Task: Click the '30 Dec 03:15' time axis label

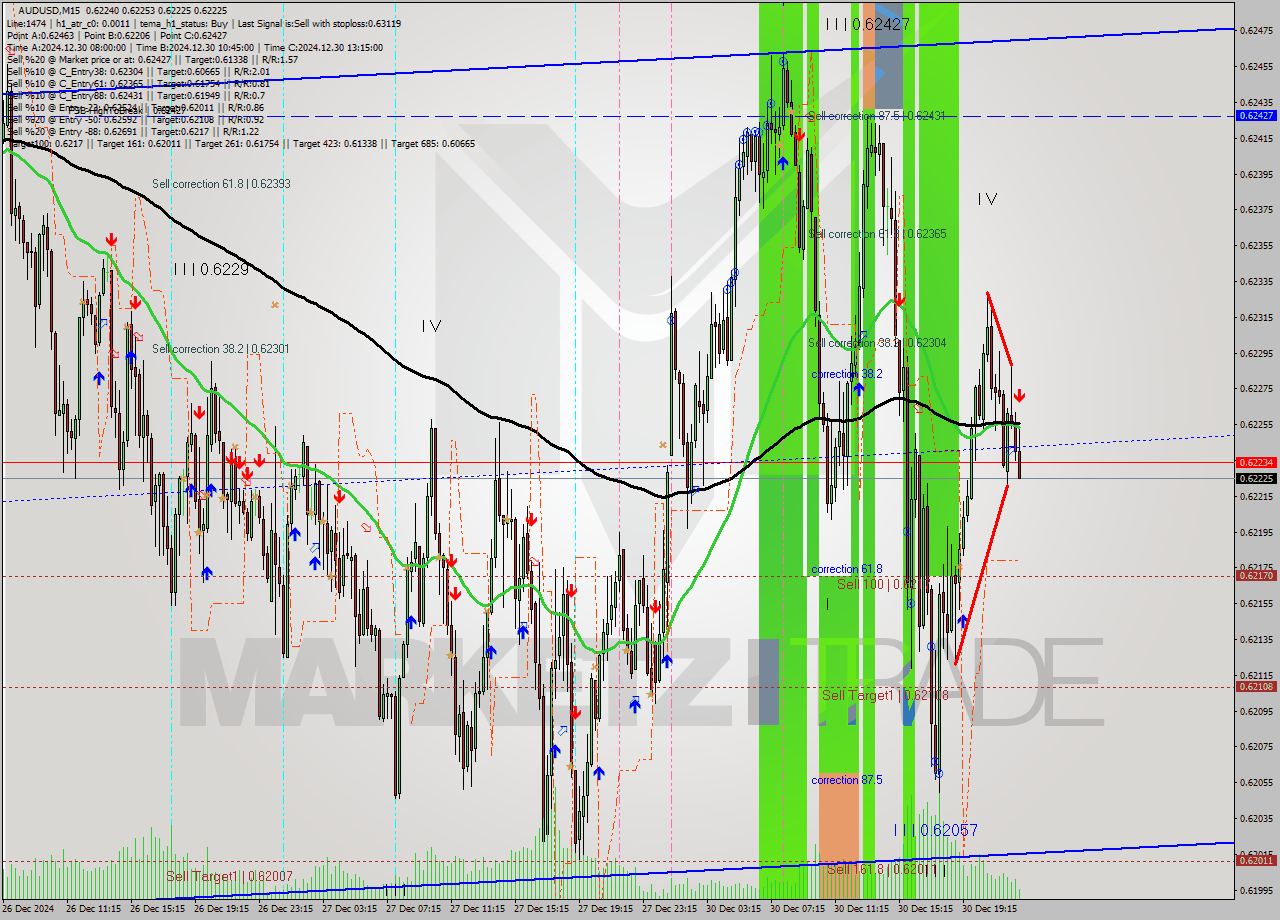Action: [733, 910]
